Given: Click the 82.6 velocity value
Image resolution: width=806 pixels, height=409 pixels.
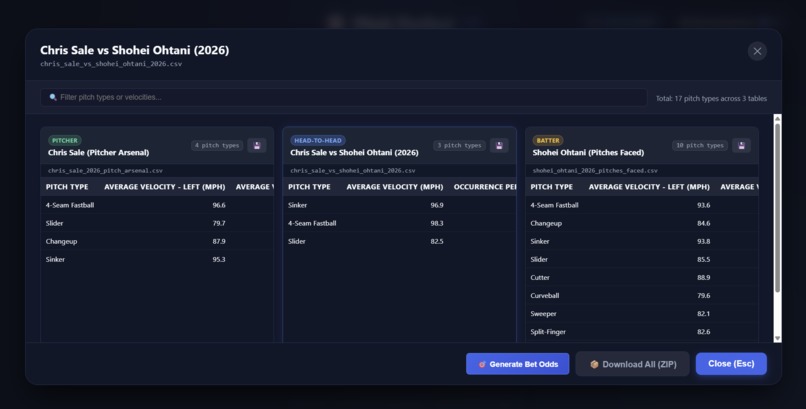Looking at the screenshot, I should pyautogui.click(x=704, y=332).
